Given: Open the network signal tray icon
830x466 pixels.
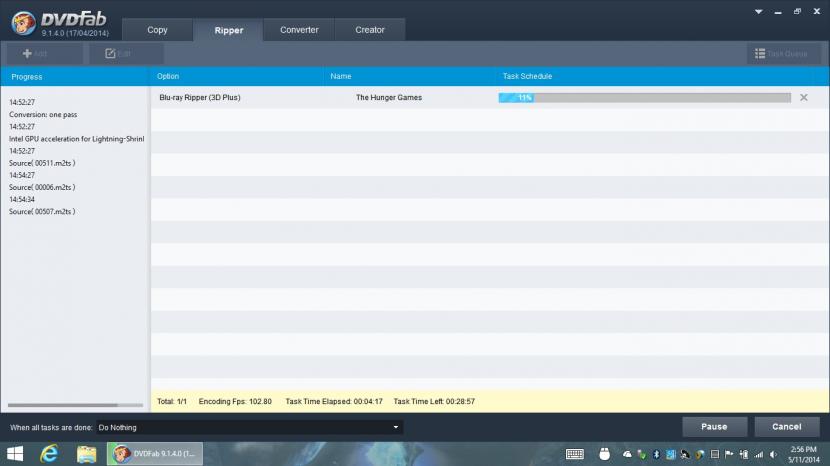Looking at the screenshot, I should point(759,454).
